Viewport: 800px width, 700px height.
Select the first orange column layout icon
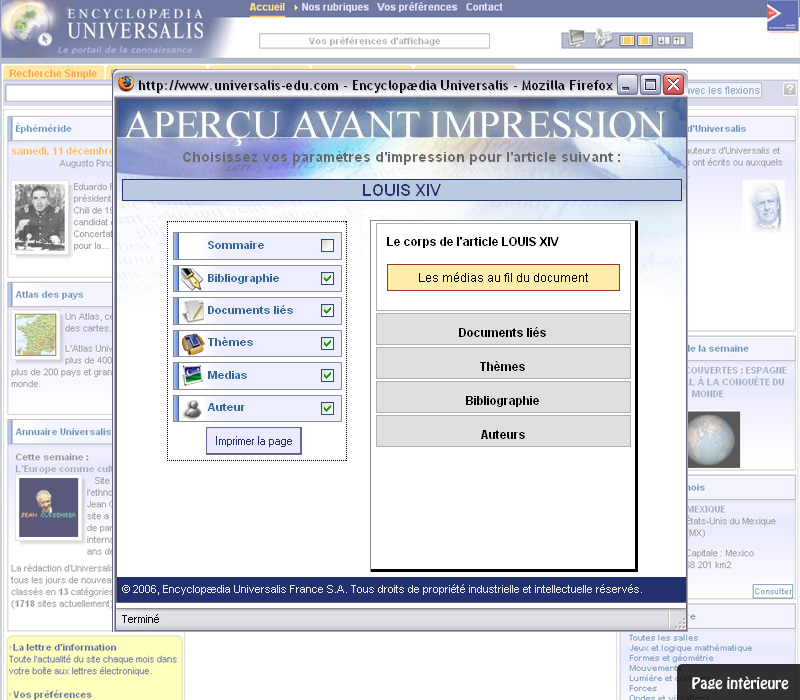pyautogui.click(x=627, y=40)
